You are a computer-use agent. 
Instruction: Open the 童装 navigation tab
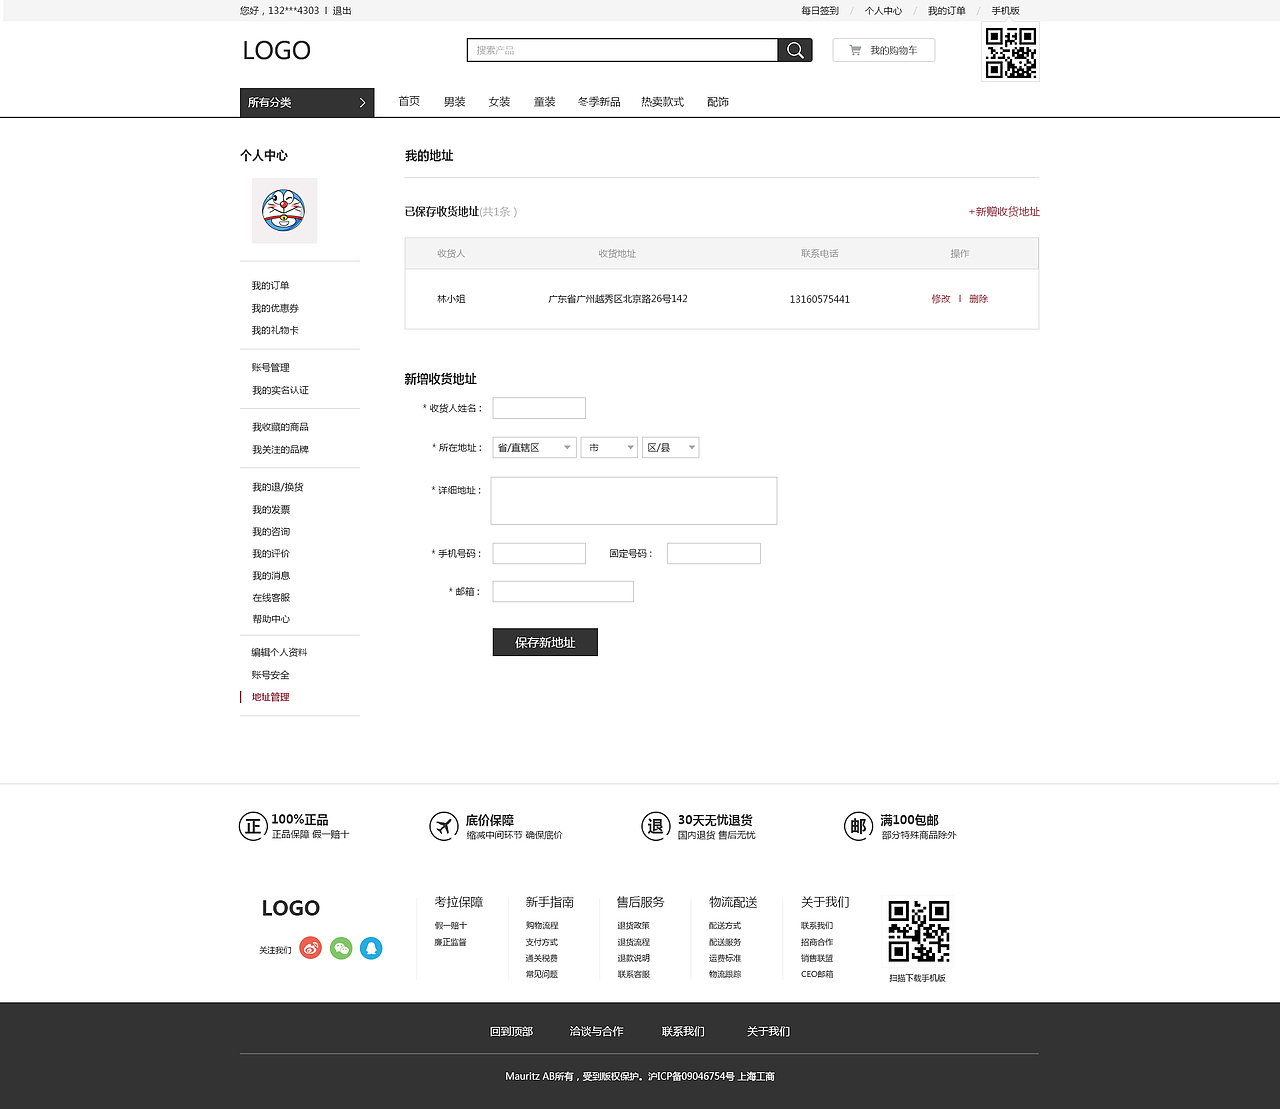coord(544,102)
